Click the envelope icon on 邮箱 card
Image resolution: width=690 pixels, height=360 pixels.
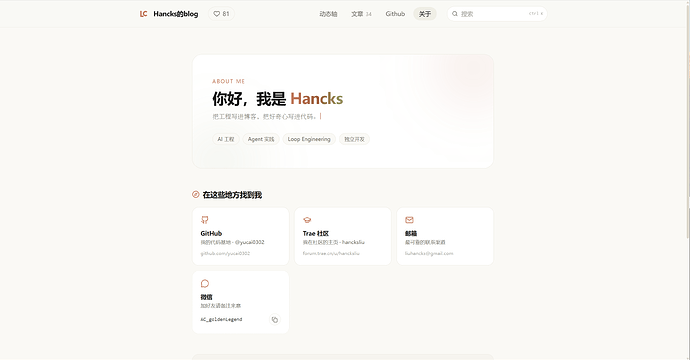(409, 220)
